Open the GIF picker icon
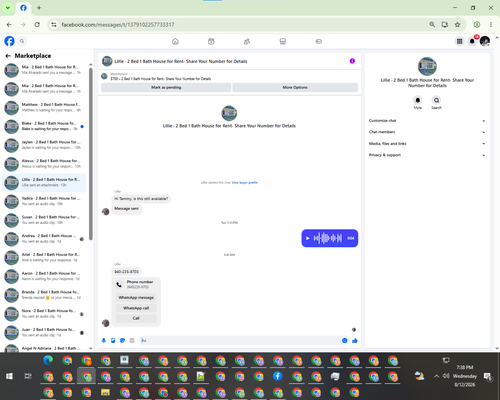The width and height of the screenshot is (500, 400). point(132,340)
